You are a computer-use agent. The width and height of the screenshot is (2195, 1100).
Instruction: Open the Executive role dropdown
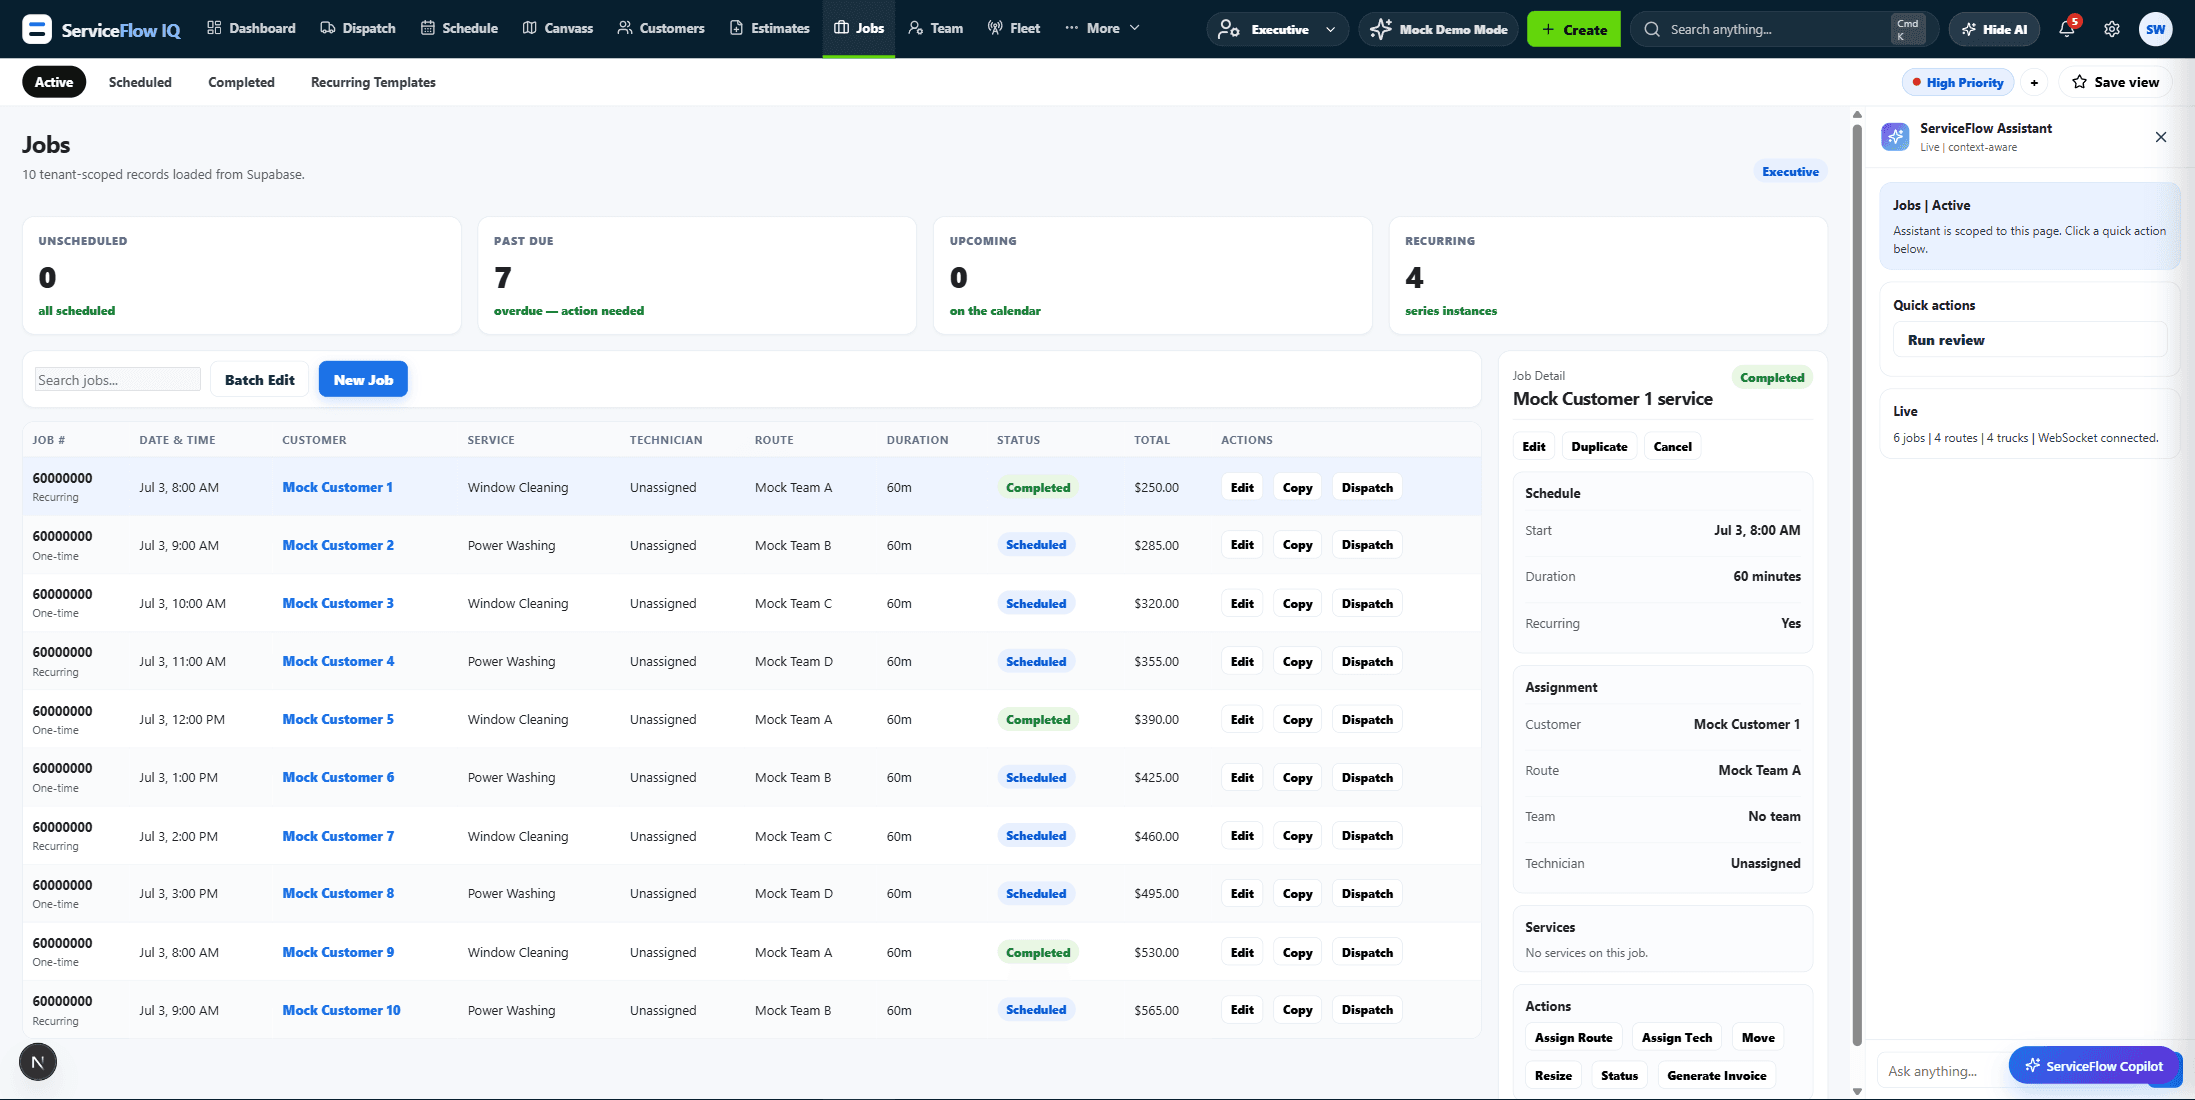(1277, 29)
